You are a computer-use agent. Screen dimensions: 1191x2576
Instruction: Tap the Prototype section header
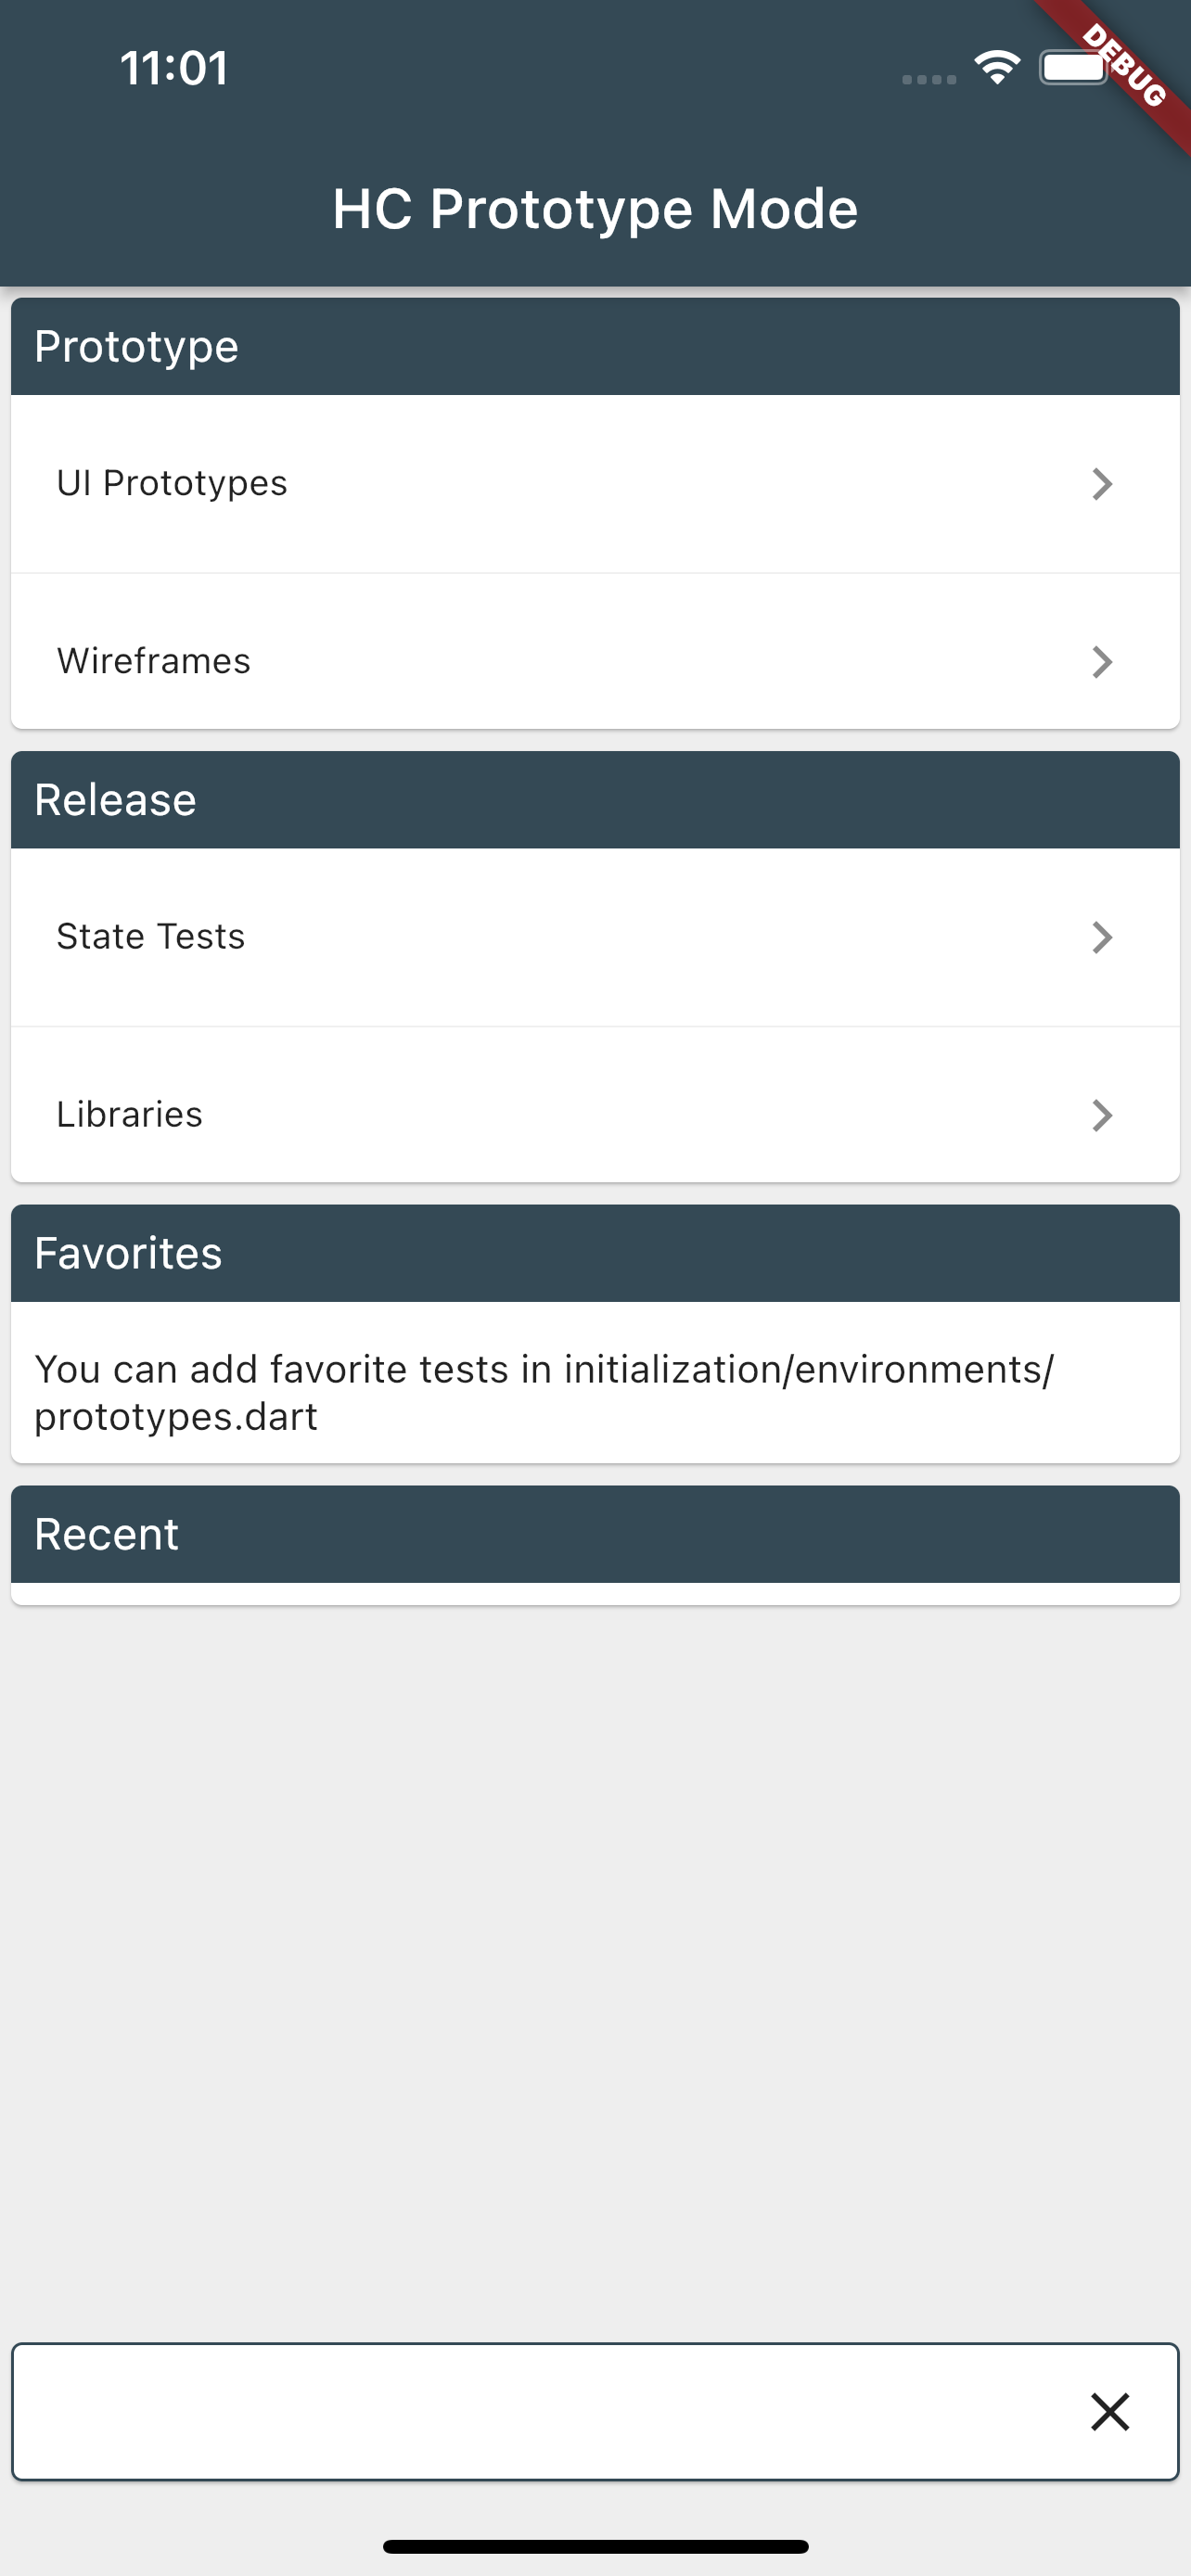point(595,346)
